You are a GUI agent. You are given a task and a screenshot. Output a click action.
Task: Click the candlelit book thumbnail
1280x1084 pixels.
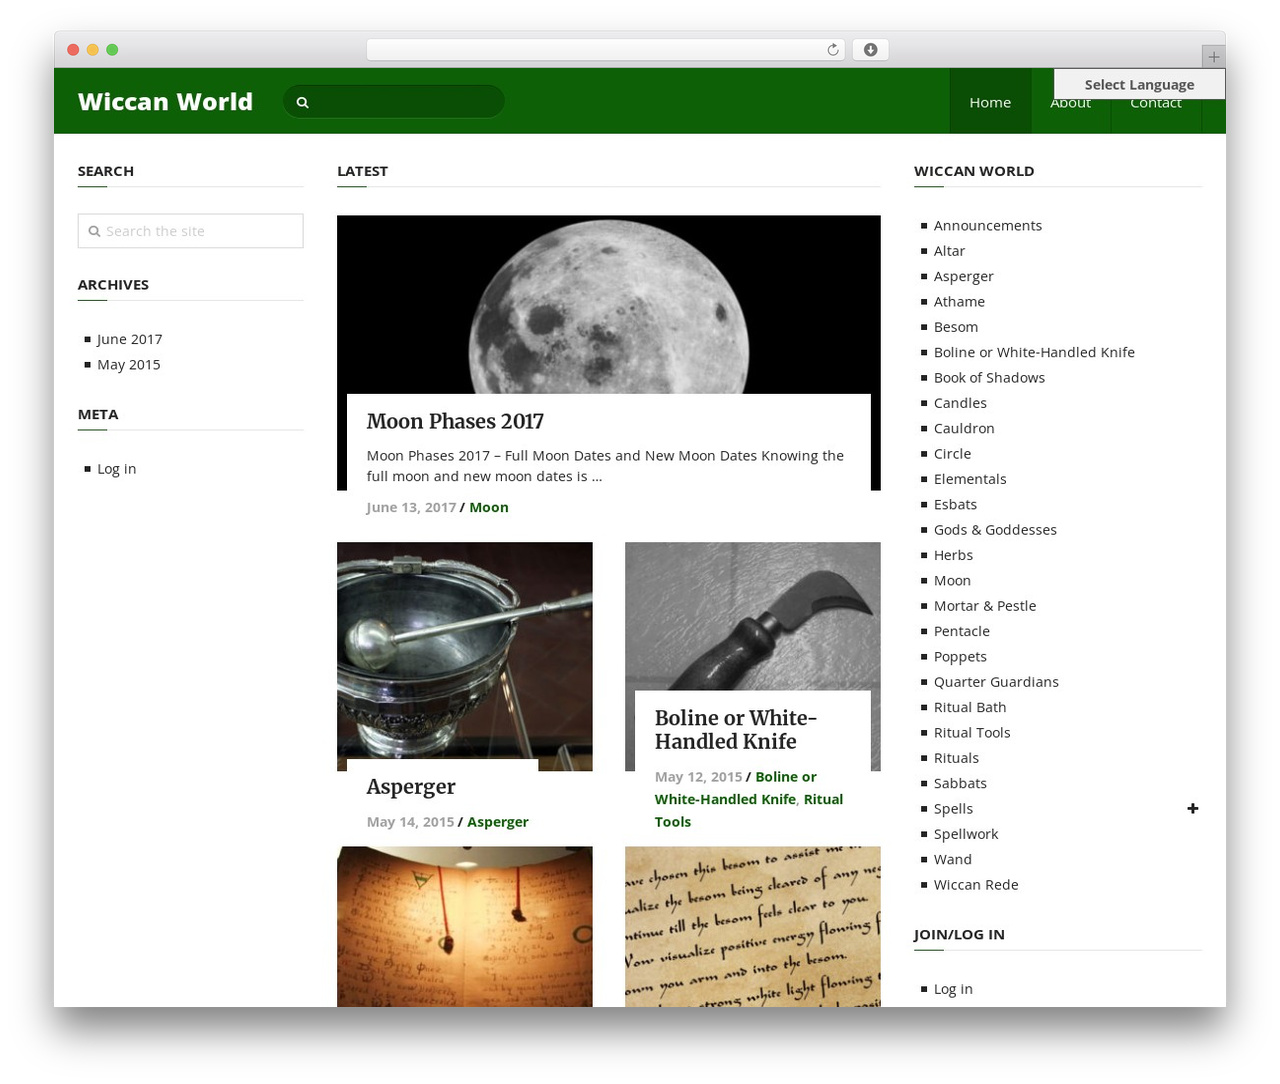[464, 926]
